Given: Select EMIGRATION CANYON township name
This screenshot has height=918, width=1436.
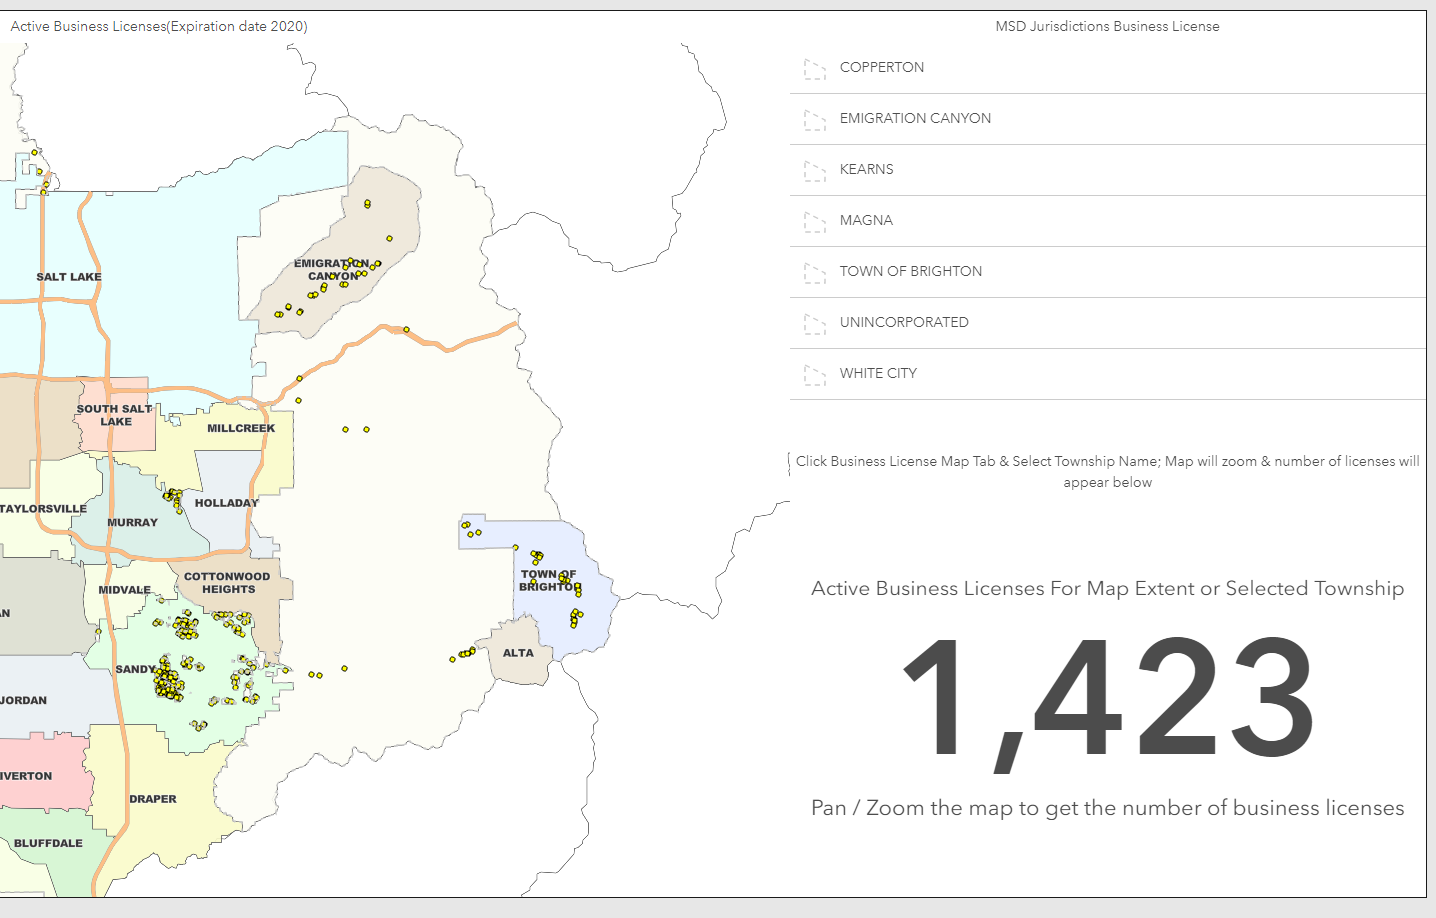Looking at the screenshot, I should (x=1108, y=119).
